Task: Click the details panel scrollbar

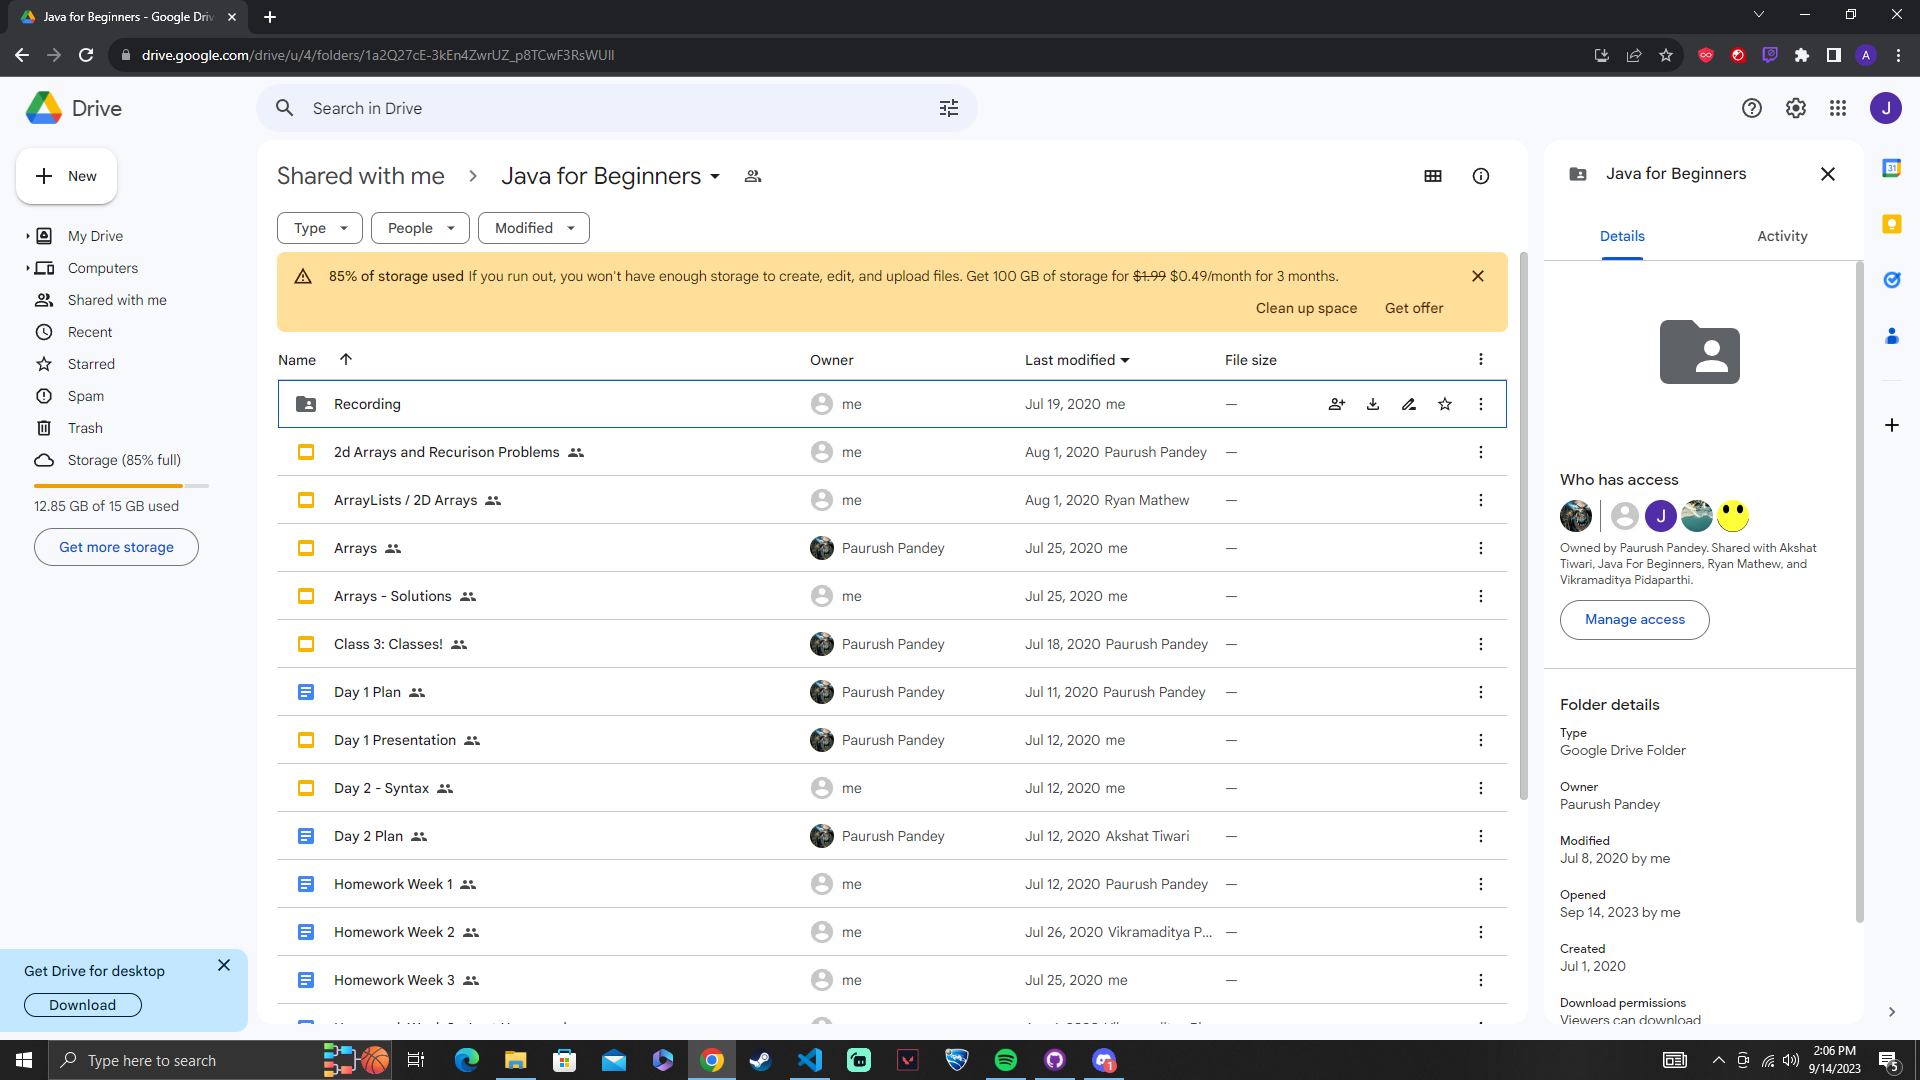Action: [1859, 592]
